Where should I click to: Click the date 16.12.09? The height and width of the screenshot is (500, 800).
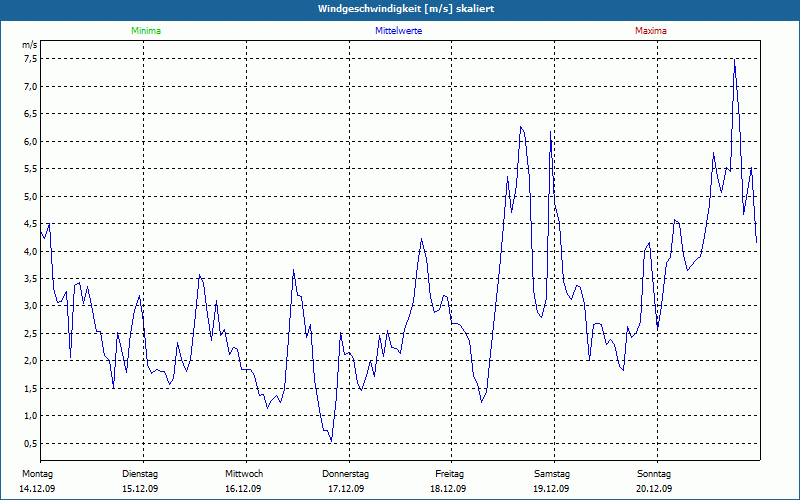tap(243, 489)
